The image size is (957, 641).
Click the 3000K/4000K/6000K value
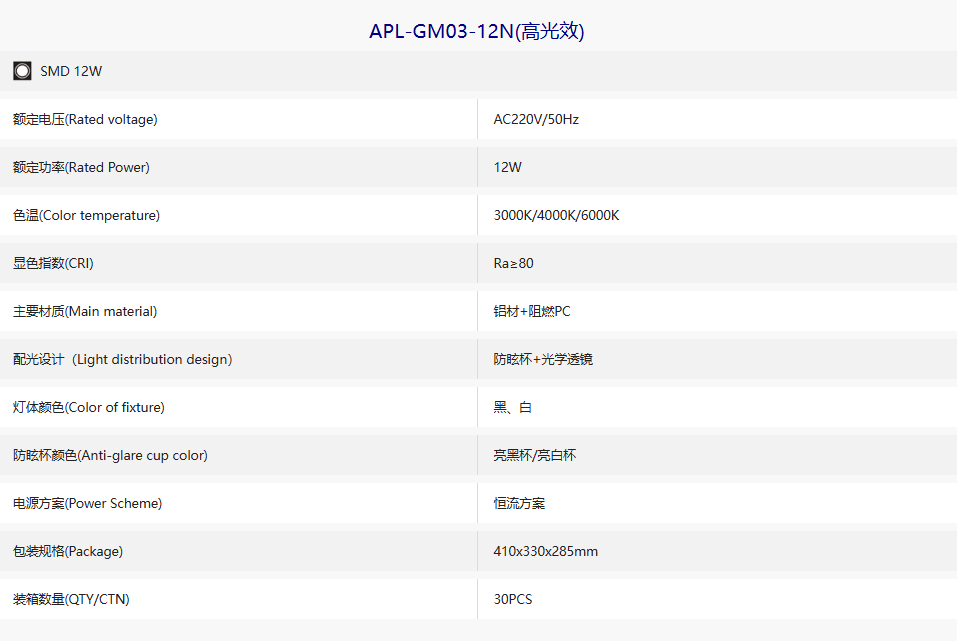point(556,215)
